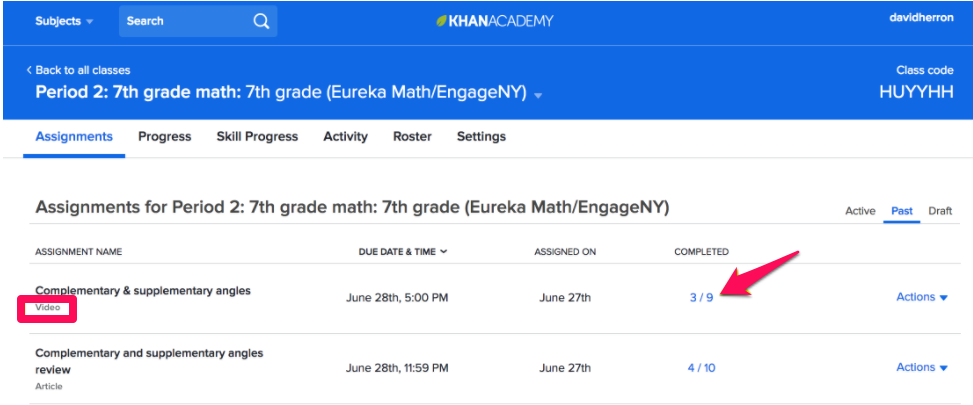Open Actions menu for video assignment
Image resolution: width=973 pixels, height=405 pixels.
(921, 297)
